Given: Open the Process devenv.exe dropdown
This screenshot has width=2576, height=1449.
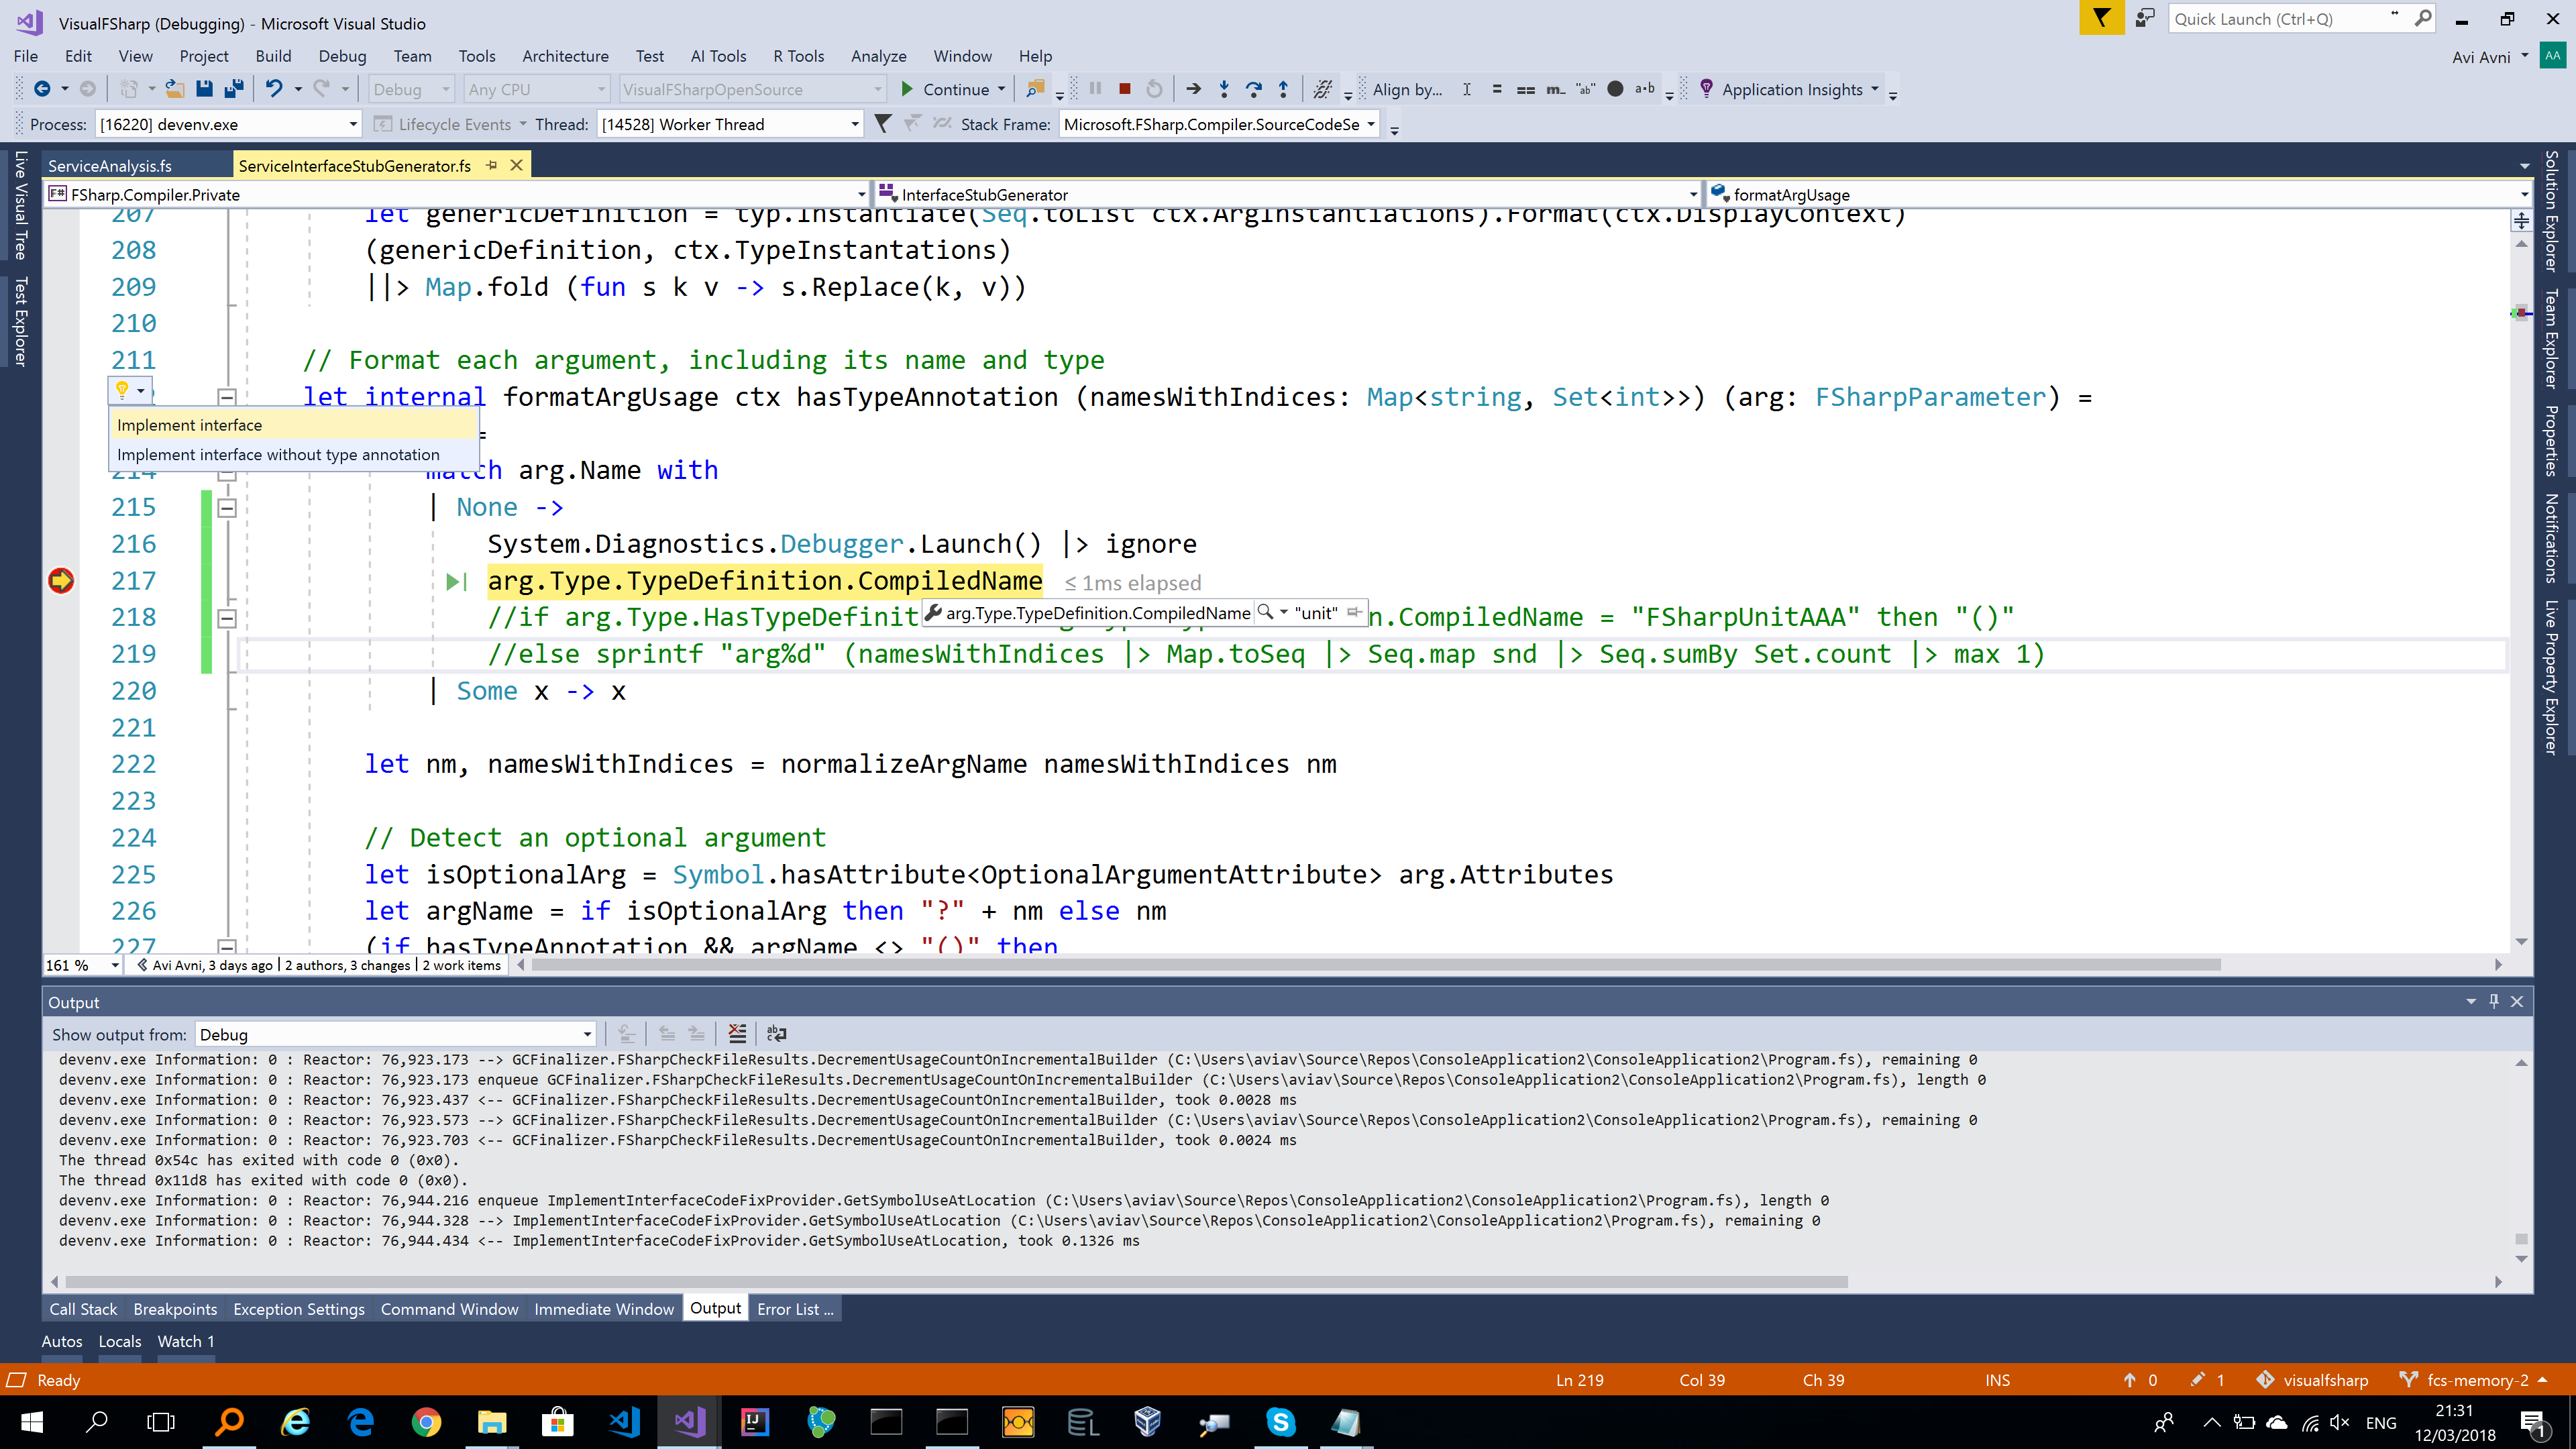Looking at the screenshot, I should pyautogui.click(x=352, y=124).
